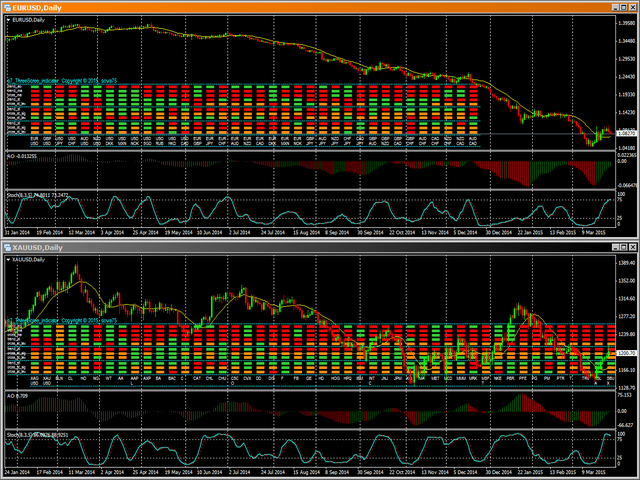
Task: Click the EURUSD current price label 1.08170
Action: tap(625, 133)
